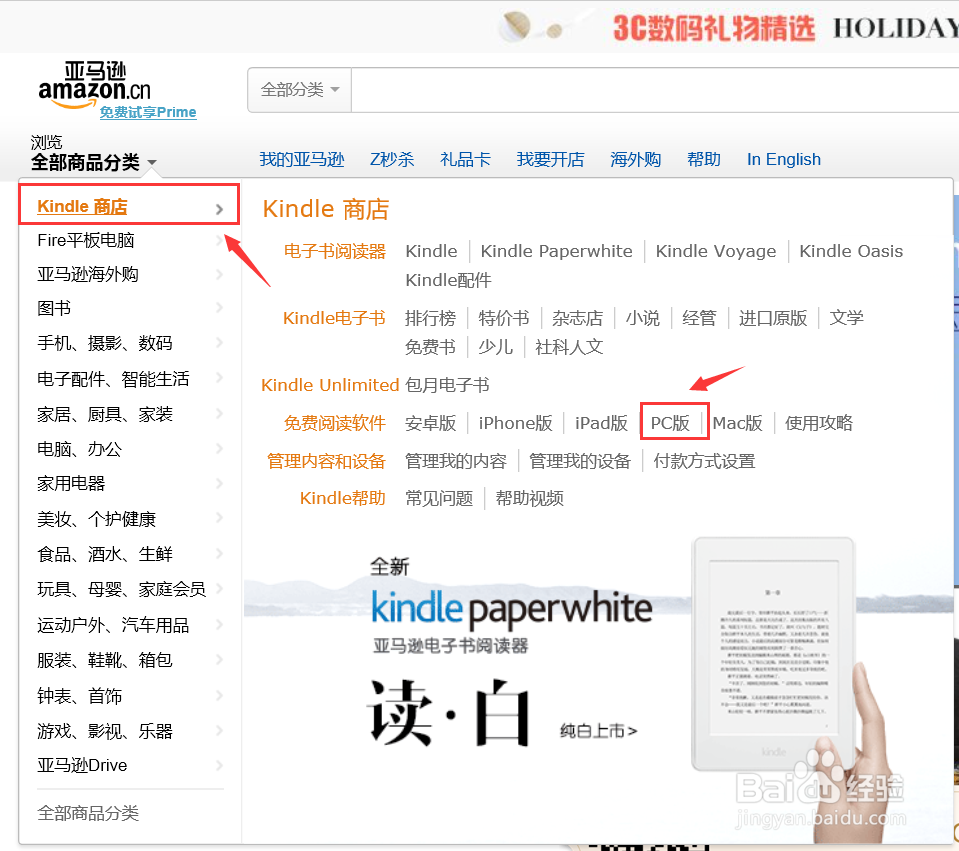Choose the 手机、摄影、数码 category
Image resolution: width=959 pixels, height=851 pixels.
tap(105, 343)
